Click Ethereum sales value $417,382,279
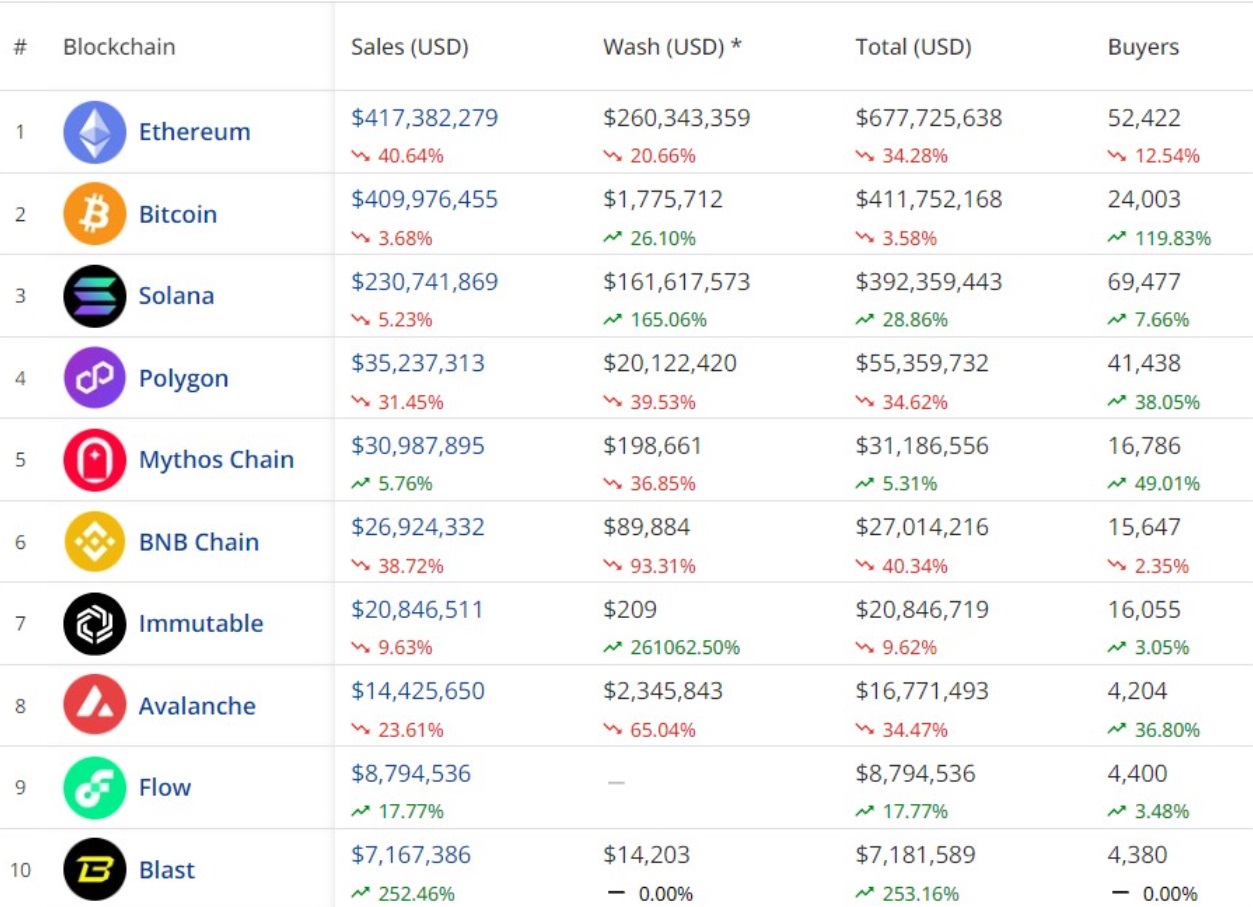This screenshot has width=1253, height=907. [425, 118]
